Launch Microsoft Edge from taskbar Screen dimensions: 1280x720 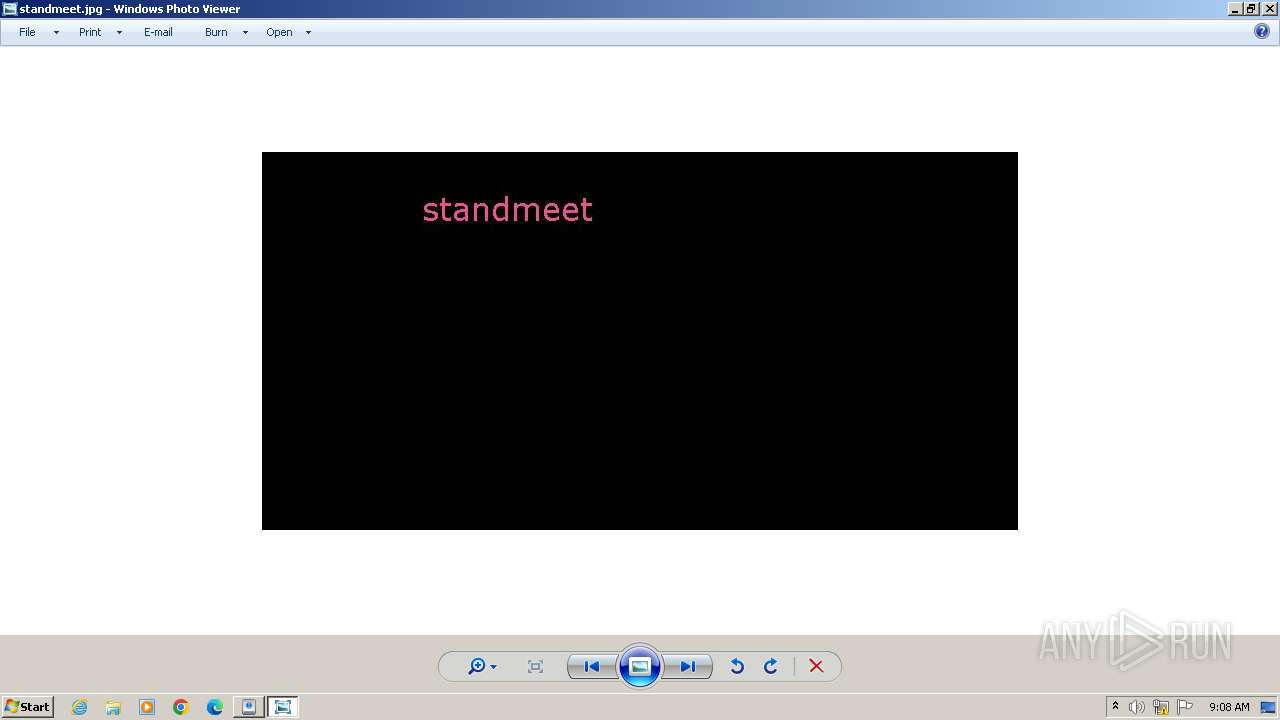pos(215,707)
